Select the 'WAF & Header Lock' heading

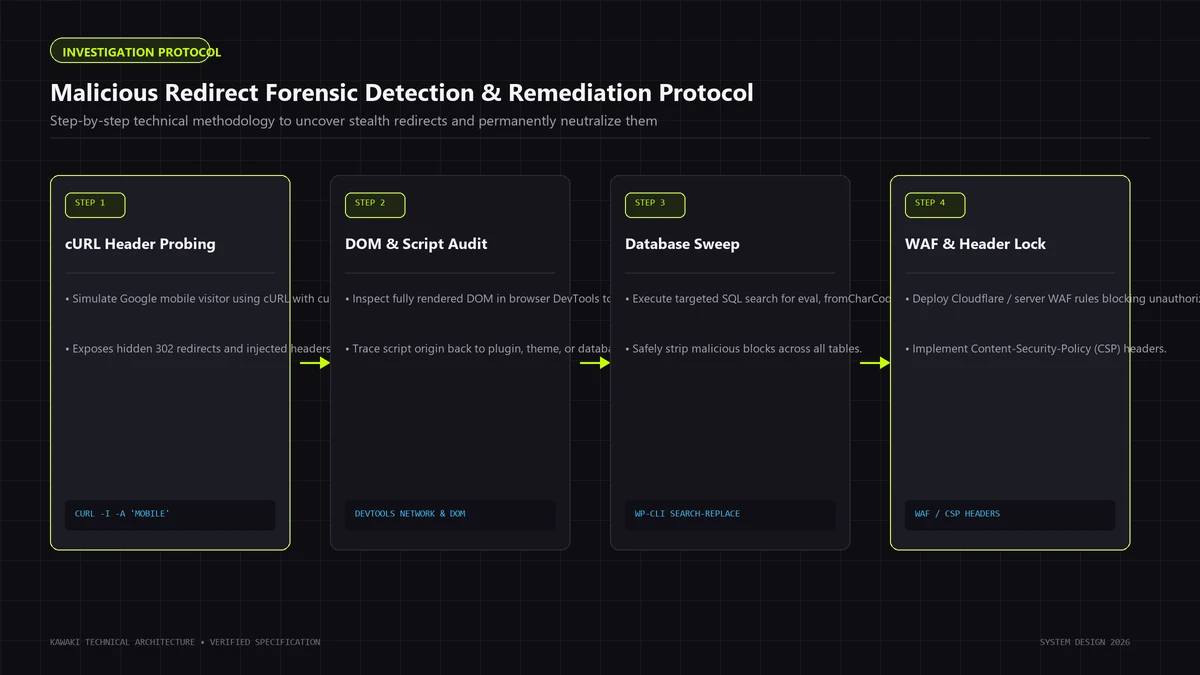[x=975, y=244]
